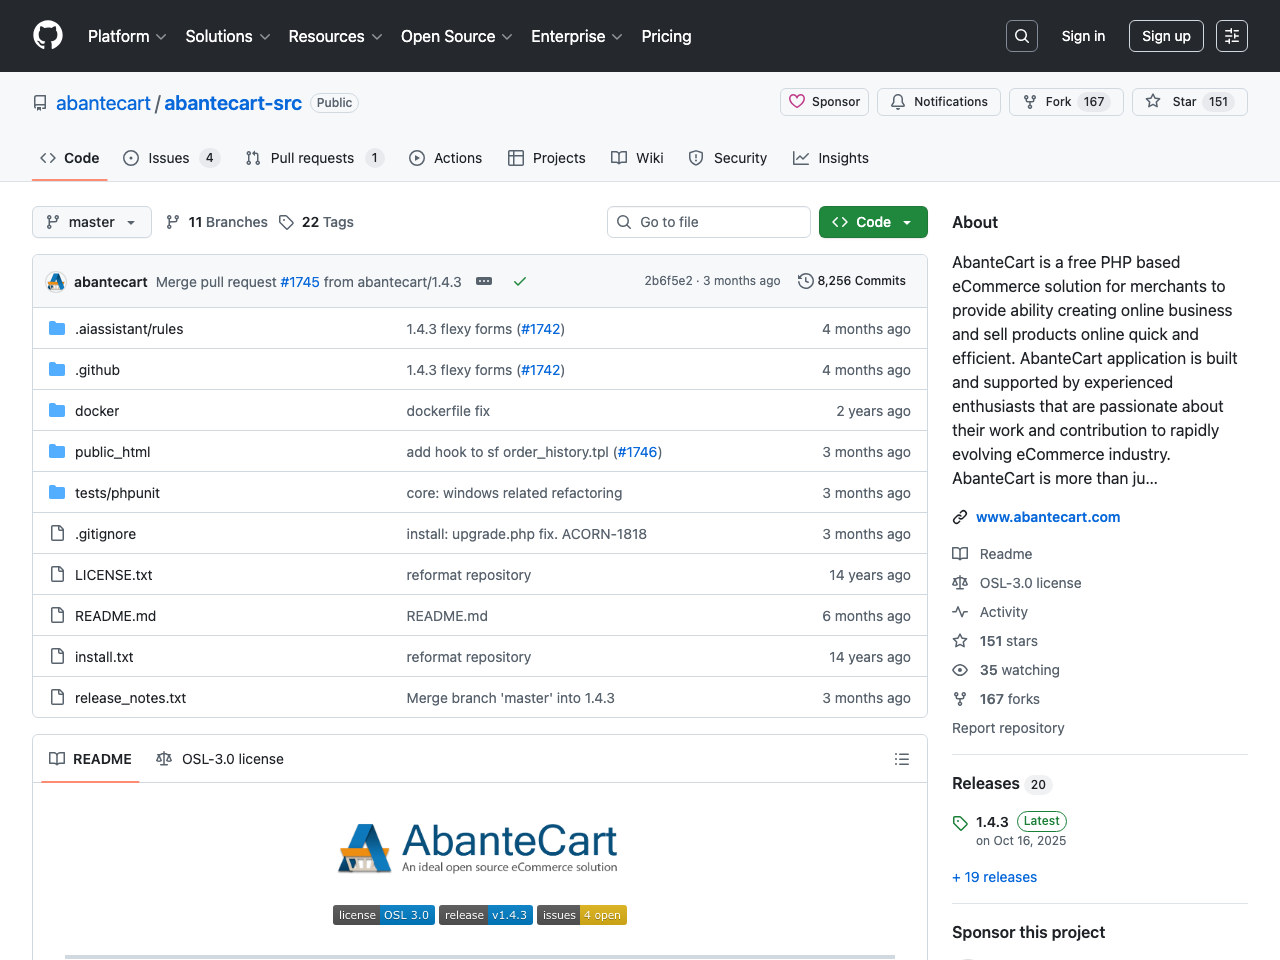The height and width of the screenshot is (960, 1280).
Task: Click the green check mark on the latest commit
Action: click(x=520, y=281)
